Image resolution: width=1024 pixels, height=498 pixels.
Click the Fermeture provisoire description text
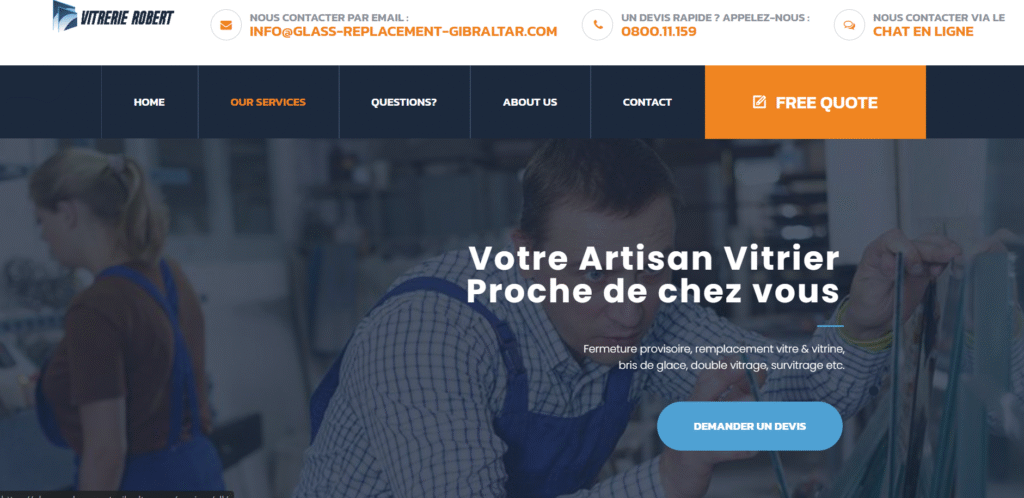(714, 357)
